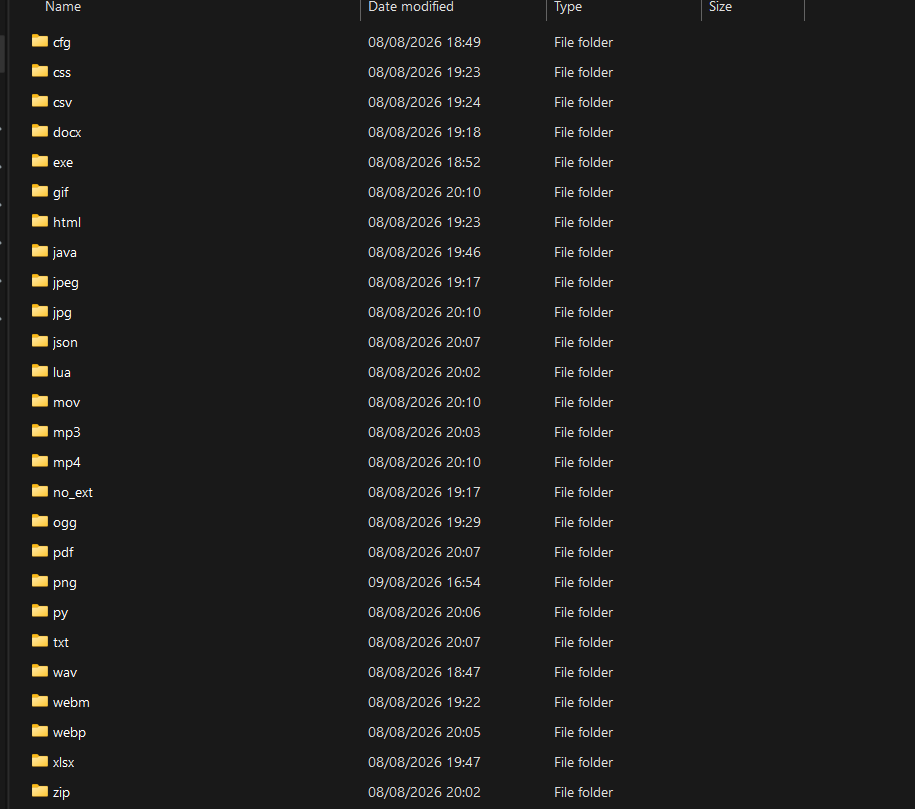Click the Size column header

coord(720,7)
